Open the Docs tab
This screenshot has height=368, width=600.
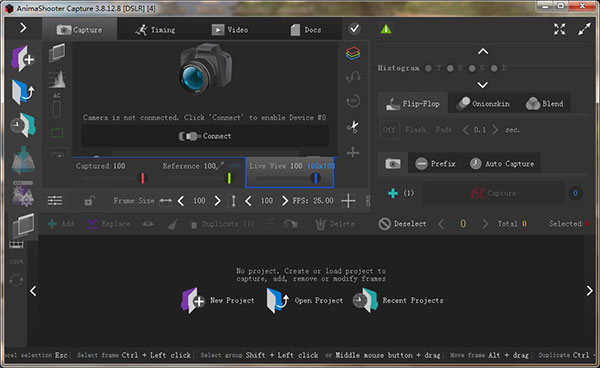(306, 29)
